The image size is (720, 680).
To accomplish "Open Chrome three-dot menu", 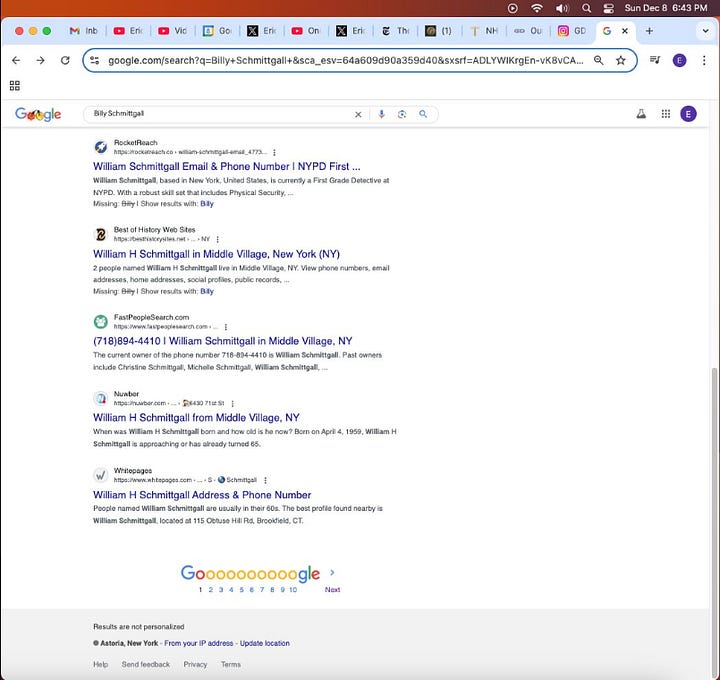I will point(704,60).
